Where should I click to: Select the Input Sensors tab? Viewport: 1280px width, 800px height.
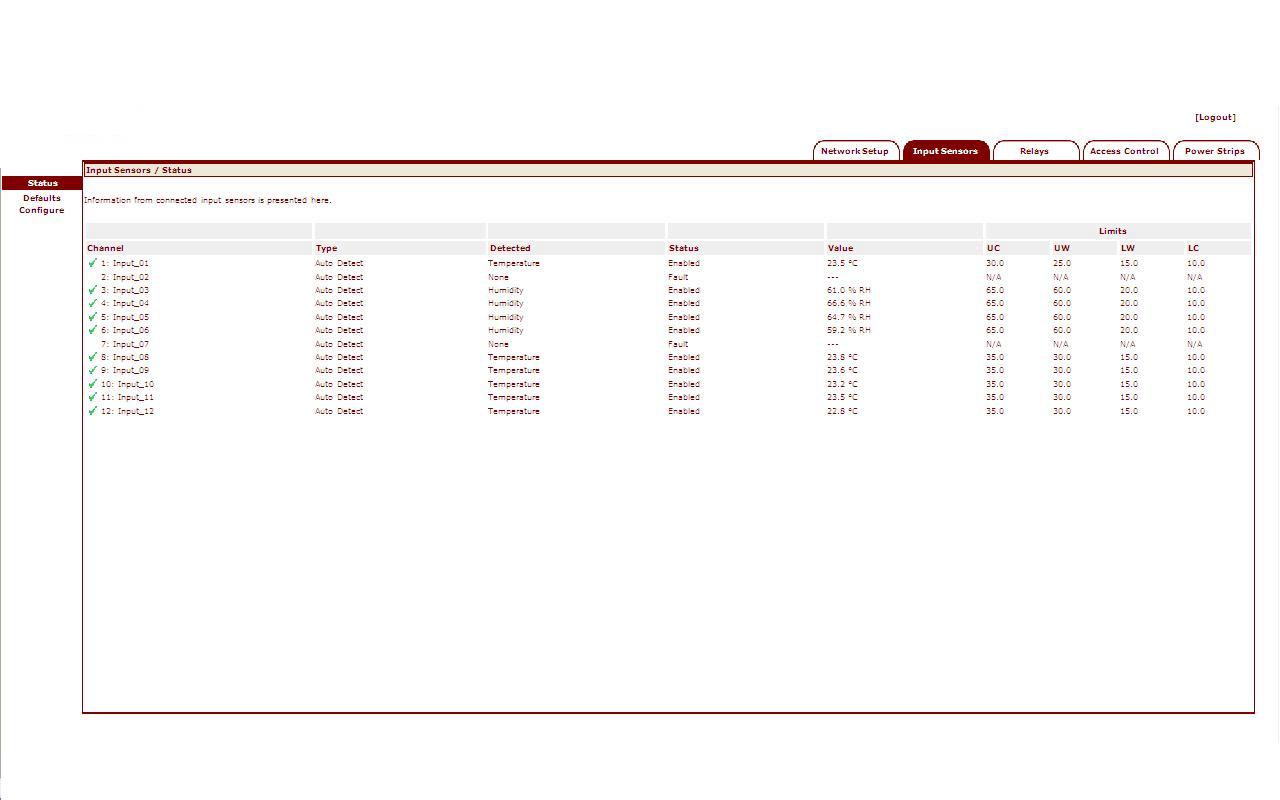click(x=945, y=151)
